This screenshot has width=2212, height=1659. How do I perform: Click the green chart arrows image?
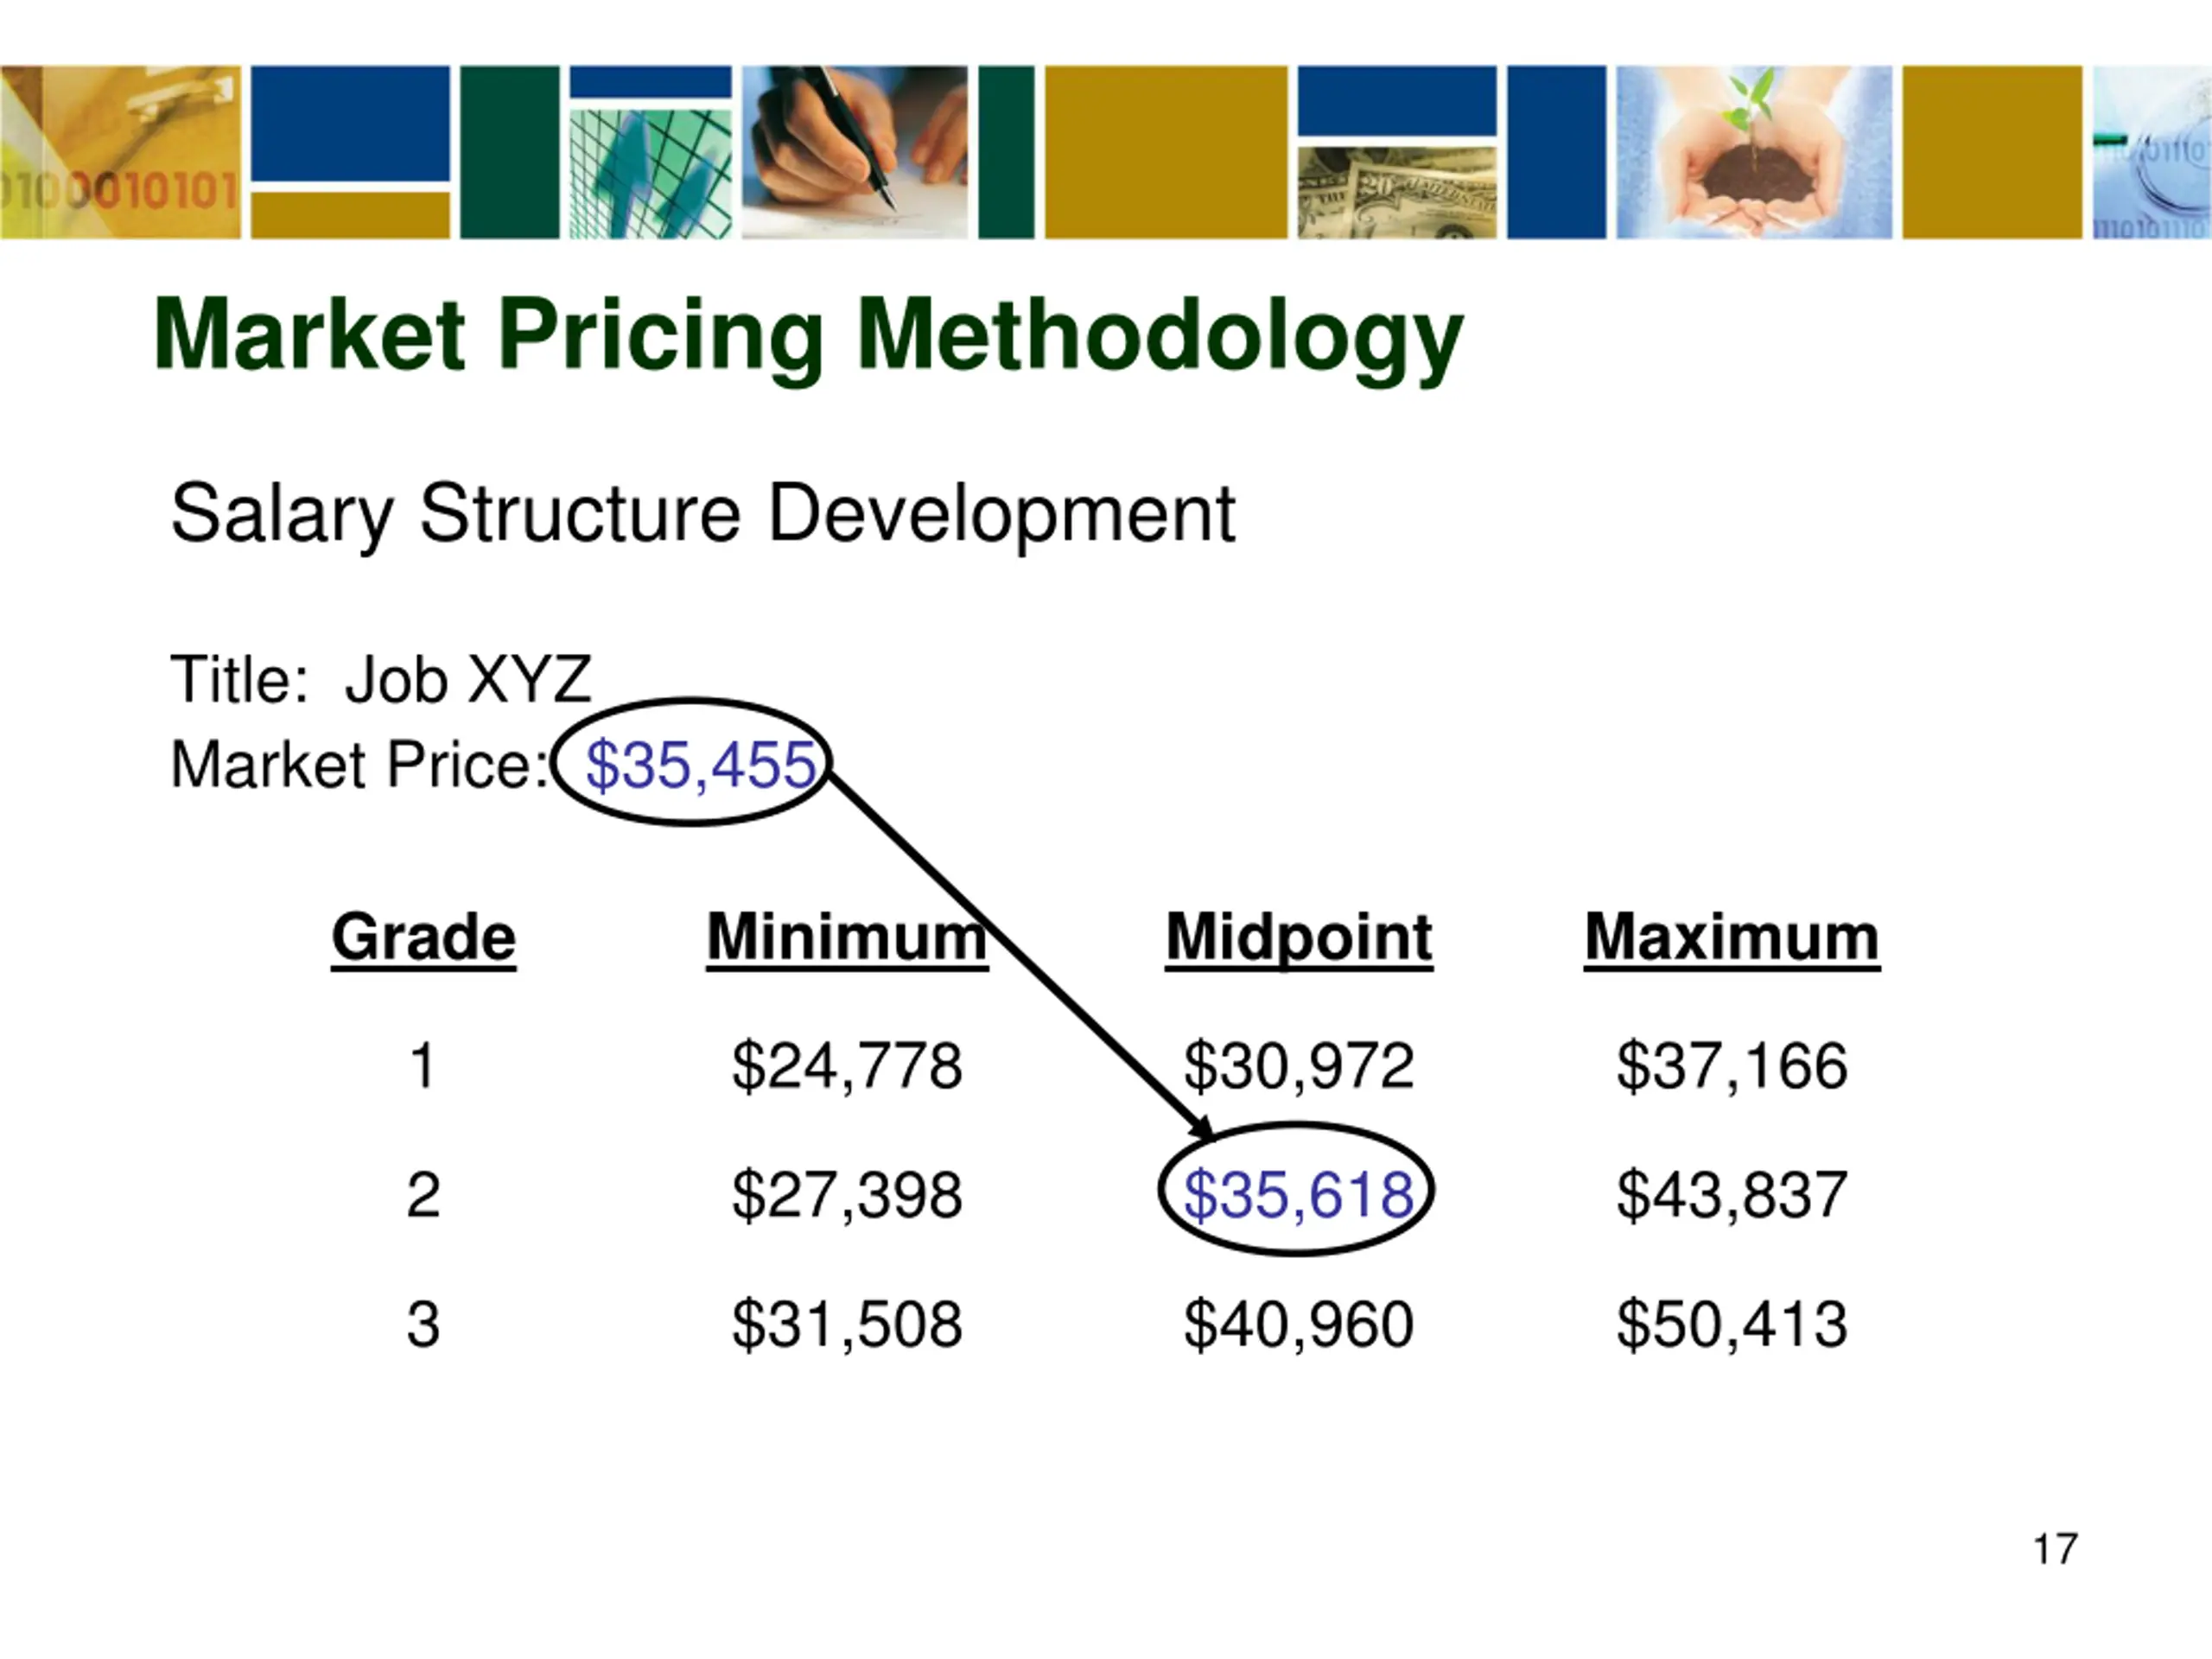651,174
